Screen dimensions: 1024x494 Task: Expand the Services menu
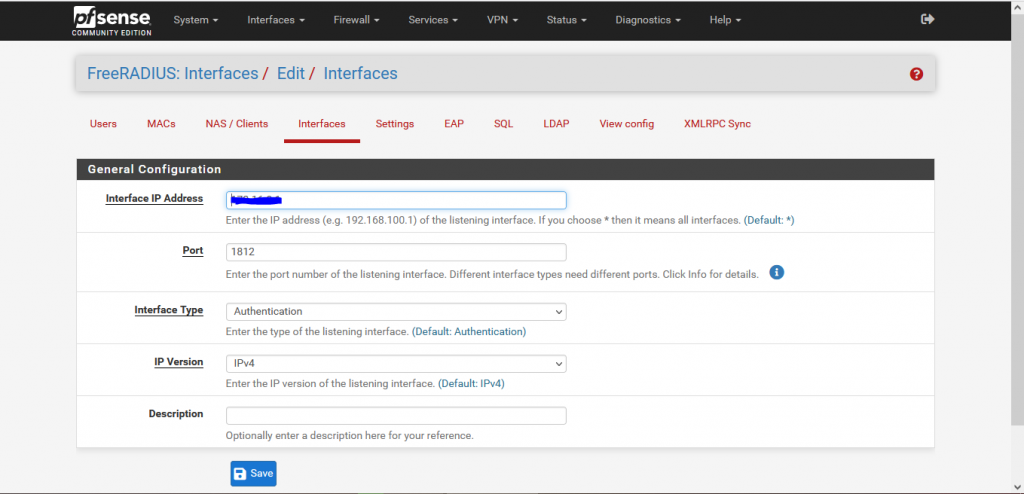(x=433, y=20)
